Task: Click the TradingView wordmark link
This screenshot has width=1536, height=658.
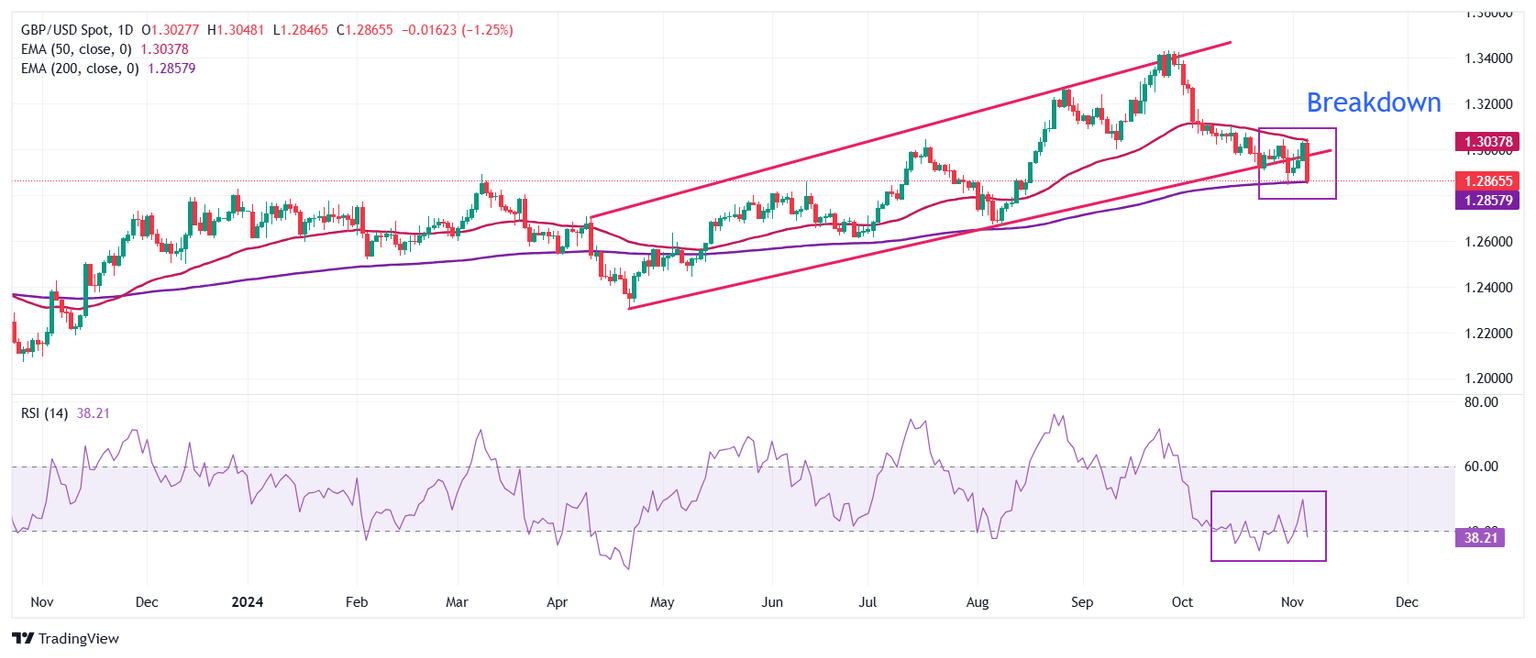Action: click(x=78, y=638)
